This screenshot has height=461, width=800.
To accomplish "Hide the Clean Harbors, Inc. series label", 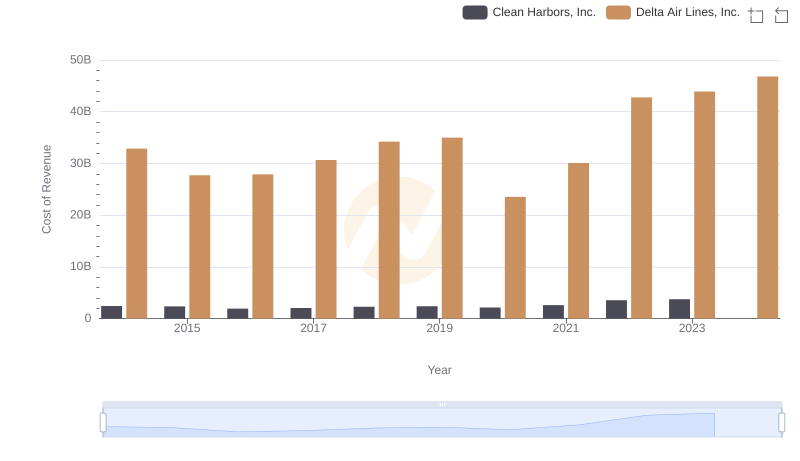I will (x=544, y=12).
